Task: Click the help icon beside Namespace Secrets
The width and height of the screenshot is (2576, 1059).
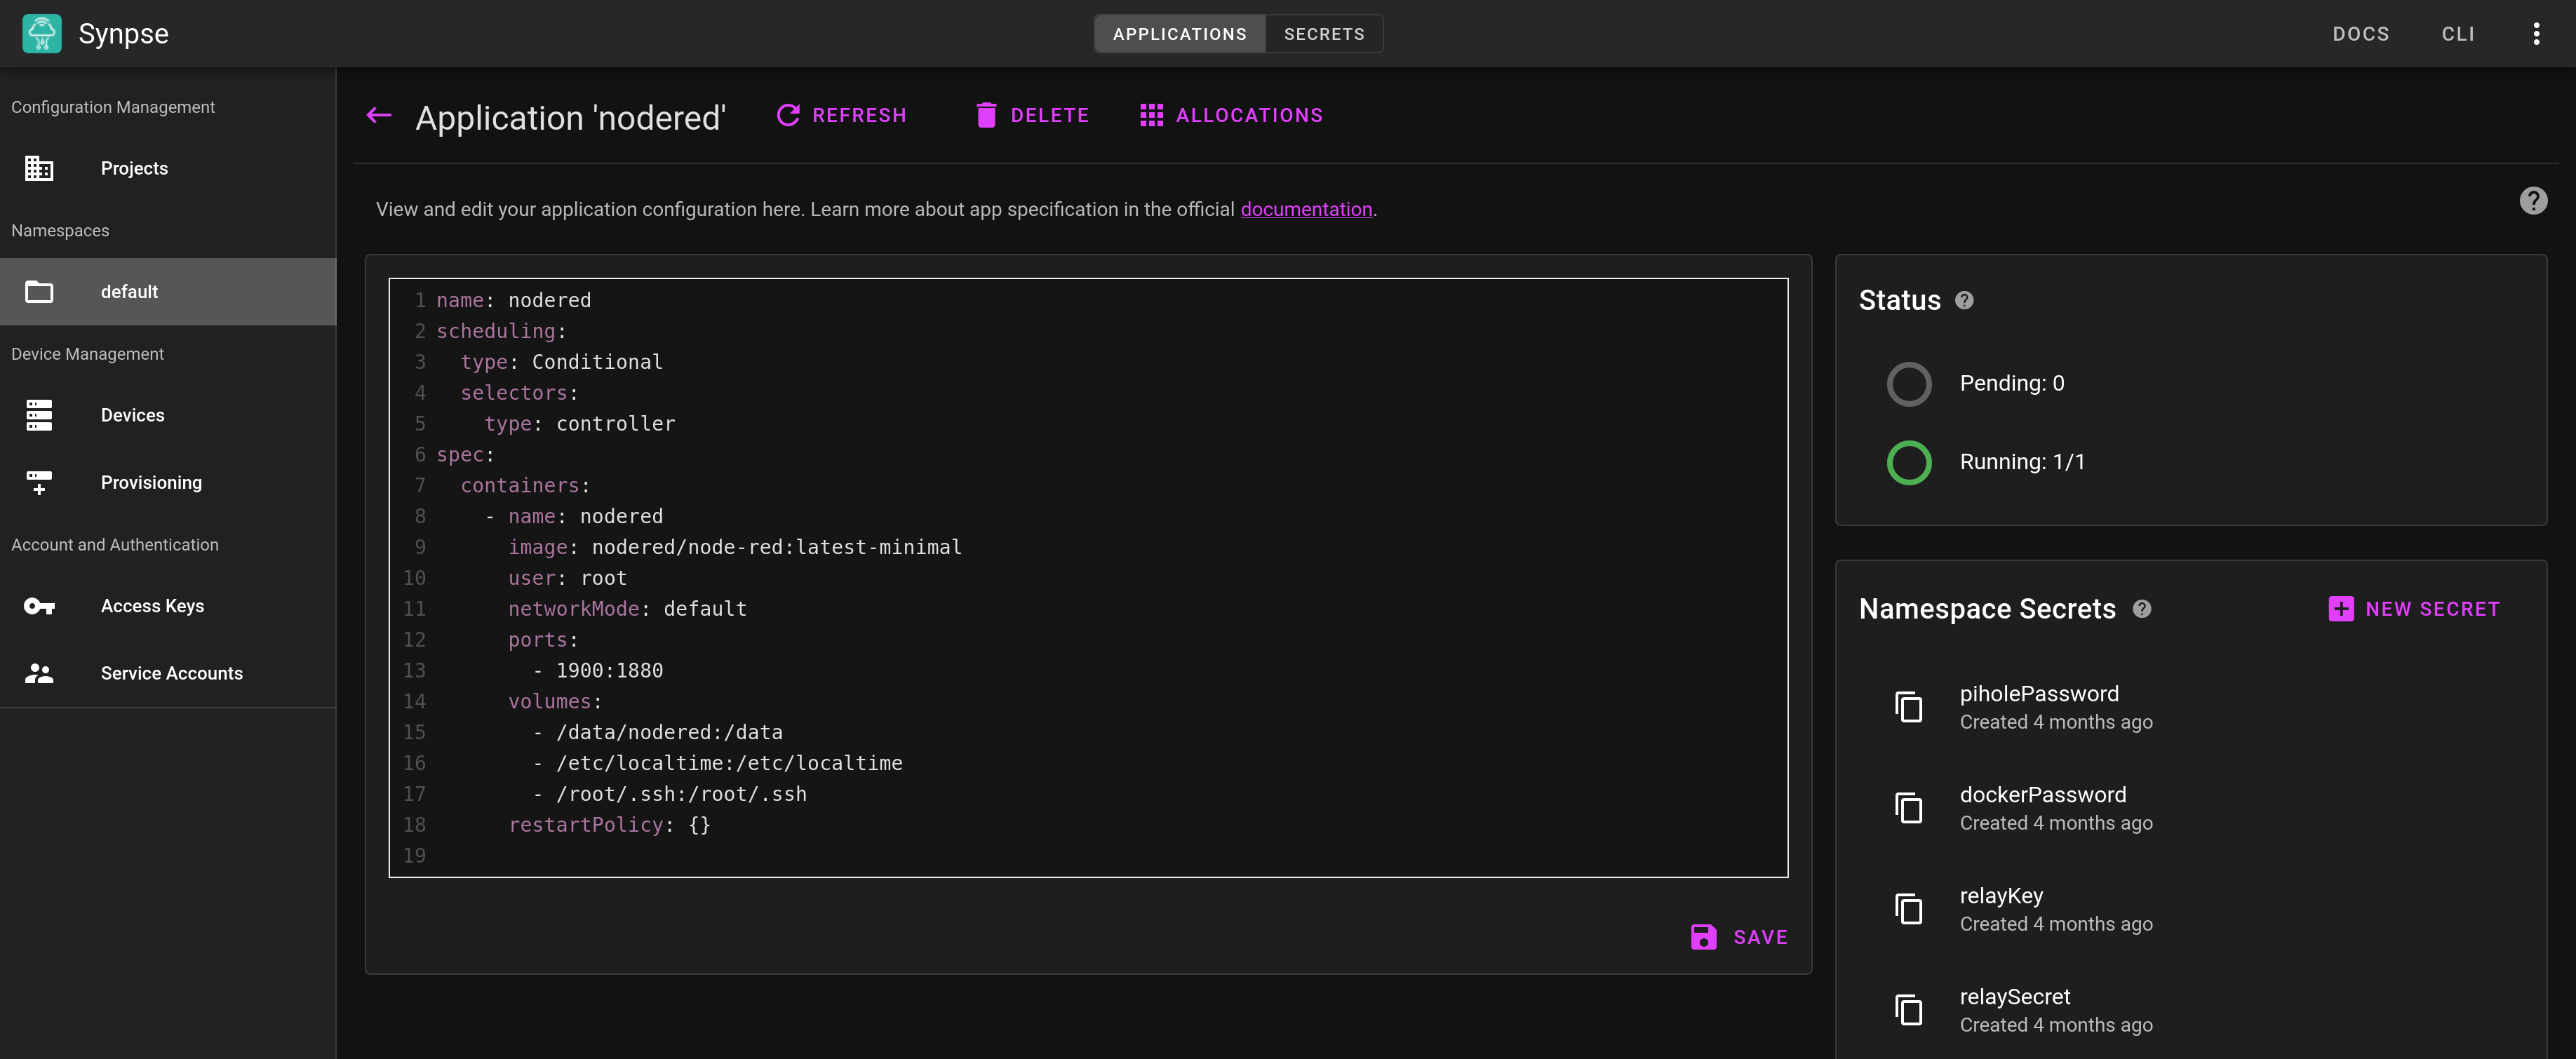Action: point(2141,609)
